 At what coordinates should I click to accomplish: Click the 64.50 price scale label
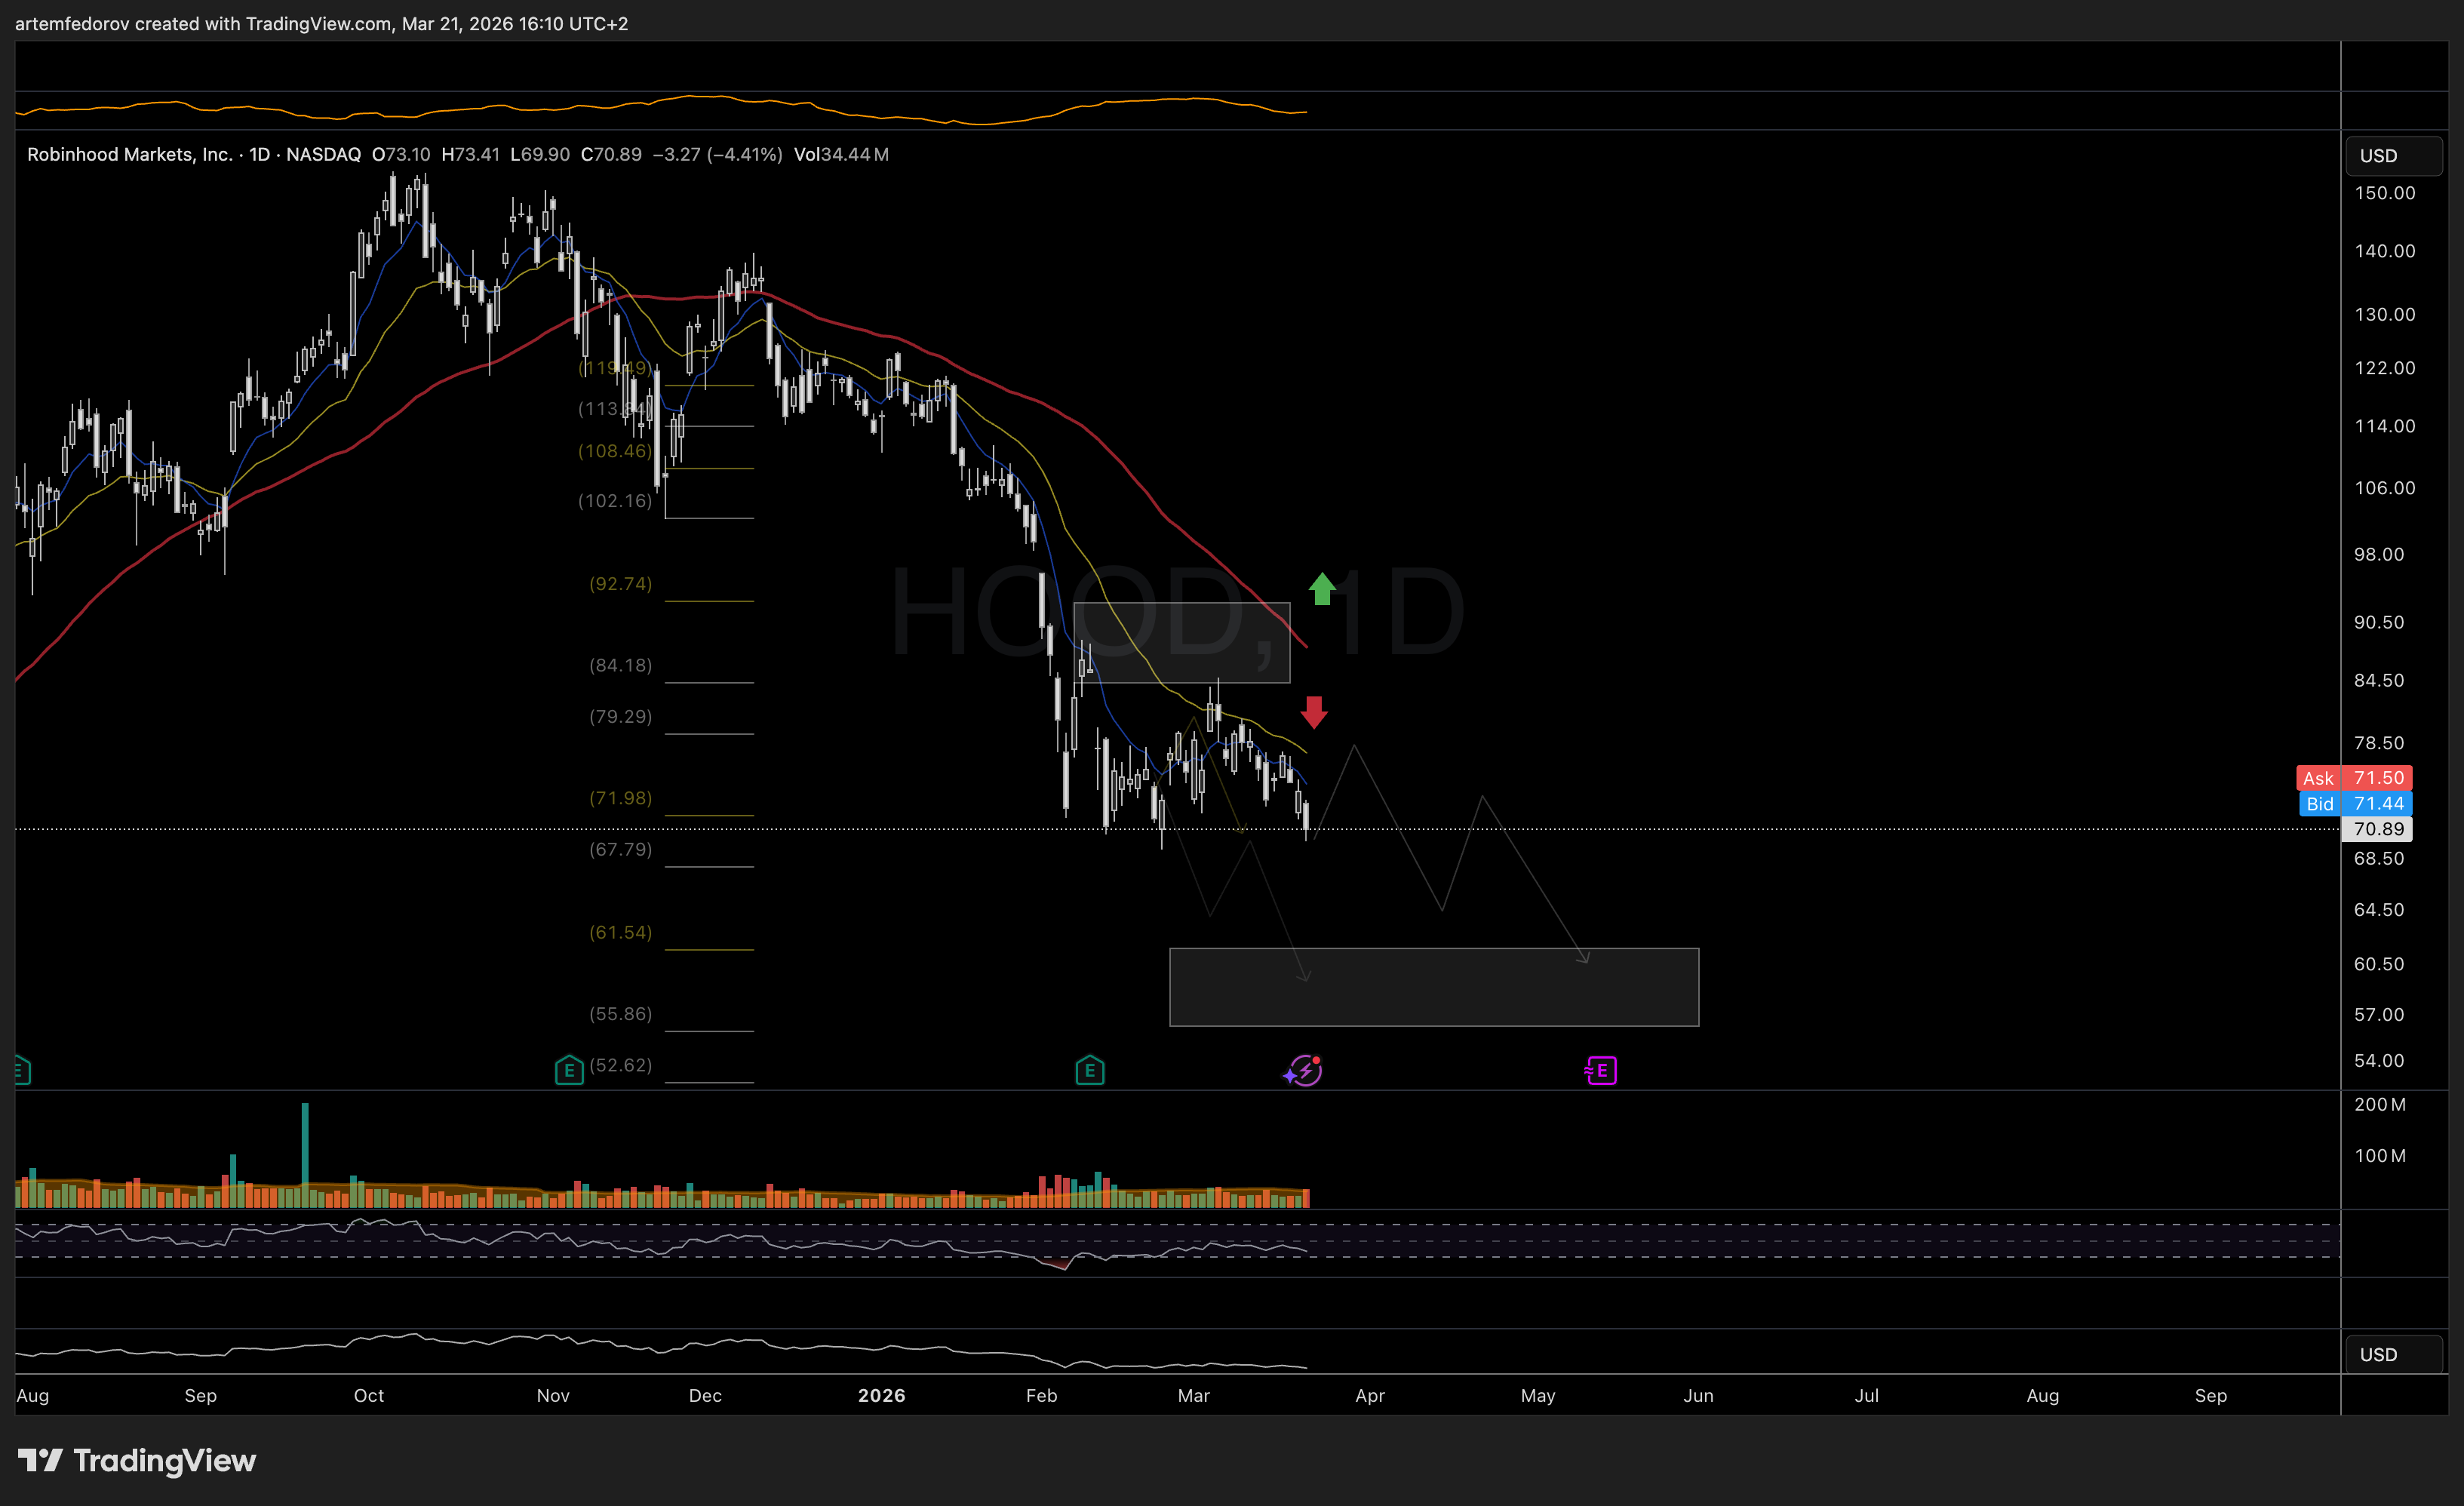[2379, 910]
